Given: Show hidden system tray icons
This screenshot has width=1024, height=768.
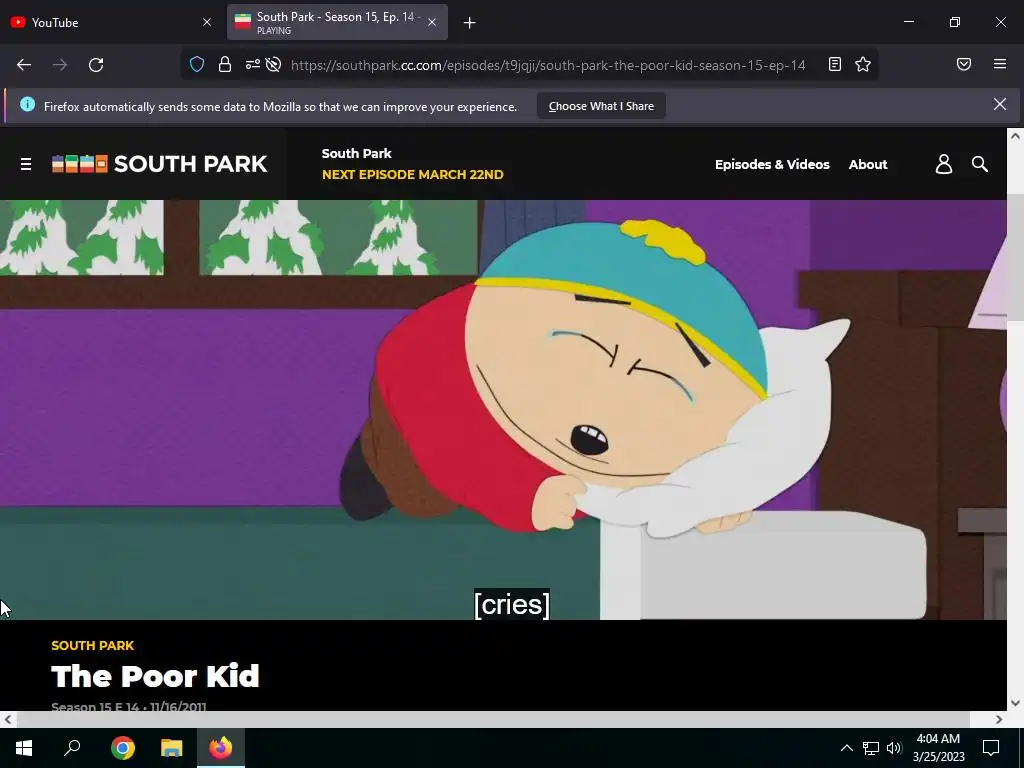Looking at the screenshot, I should tap(846, 748).
